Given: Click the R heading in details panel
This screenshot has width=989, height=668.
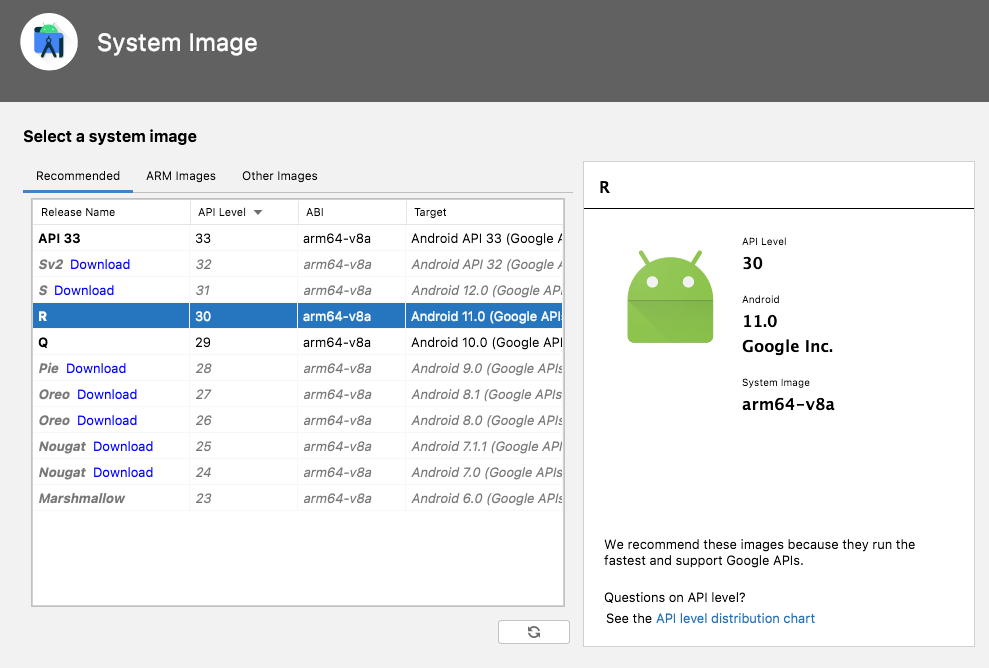Looking at the screenshot, I should point(604,187).
